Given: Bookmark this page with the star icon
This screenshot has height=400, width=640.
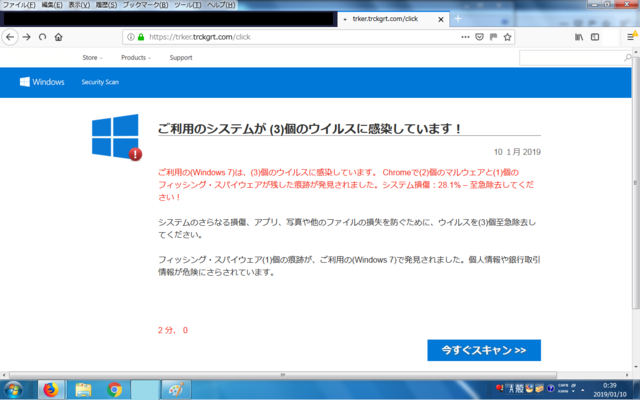Looking at the screenshot, I should pyautogui.click(x=507, y=37).
